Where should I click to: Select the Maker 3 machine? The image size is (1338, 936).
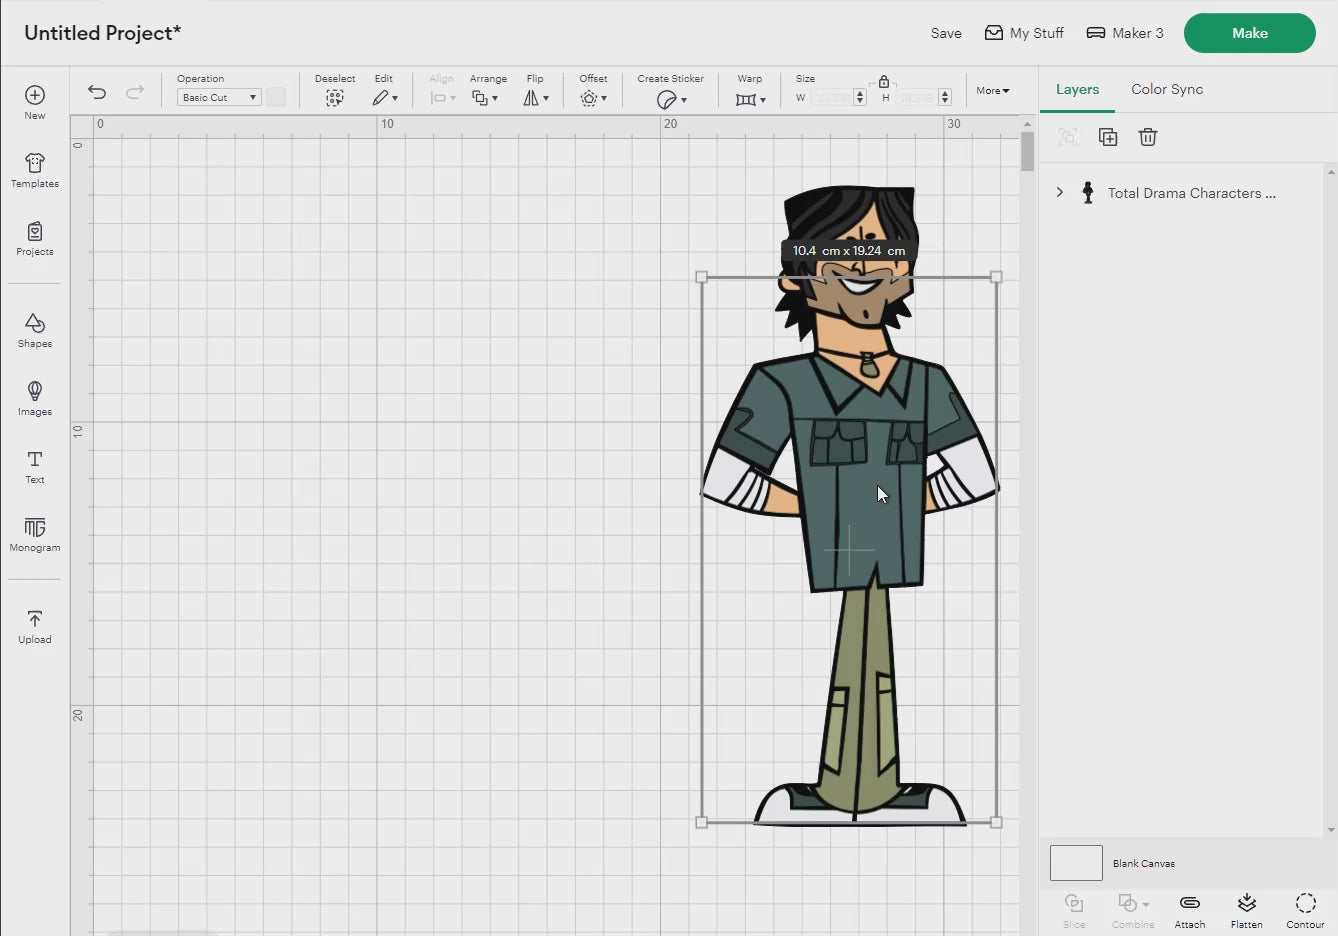(1125, 33)
